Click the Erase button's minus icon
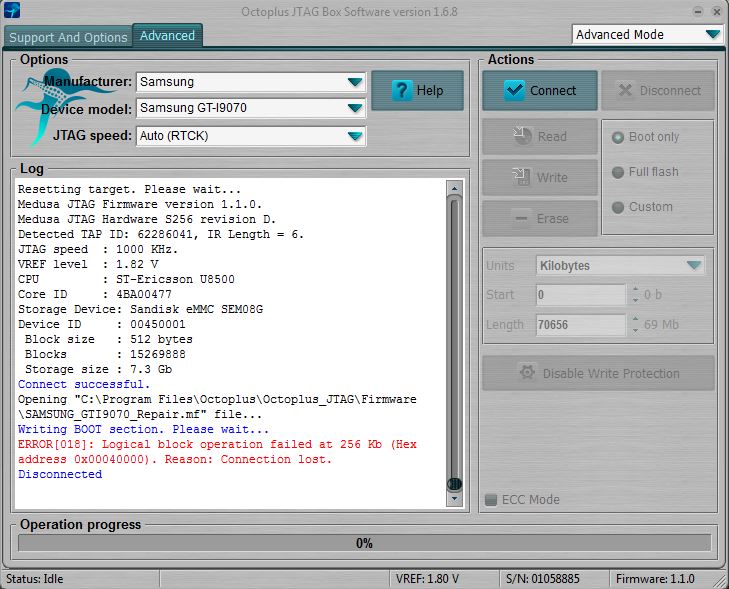729x589 pixels. pos(522,218)
